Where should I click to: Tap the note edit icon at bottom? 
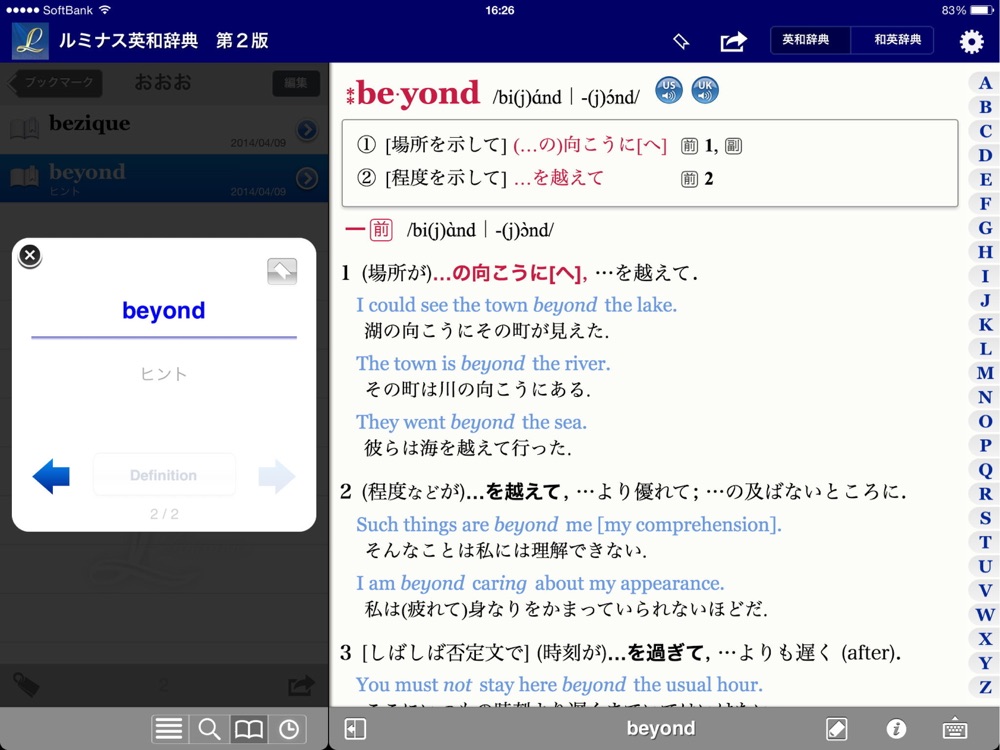point(837,729)
